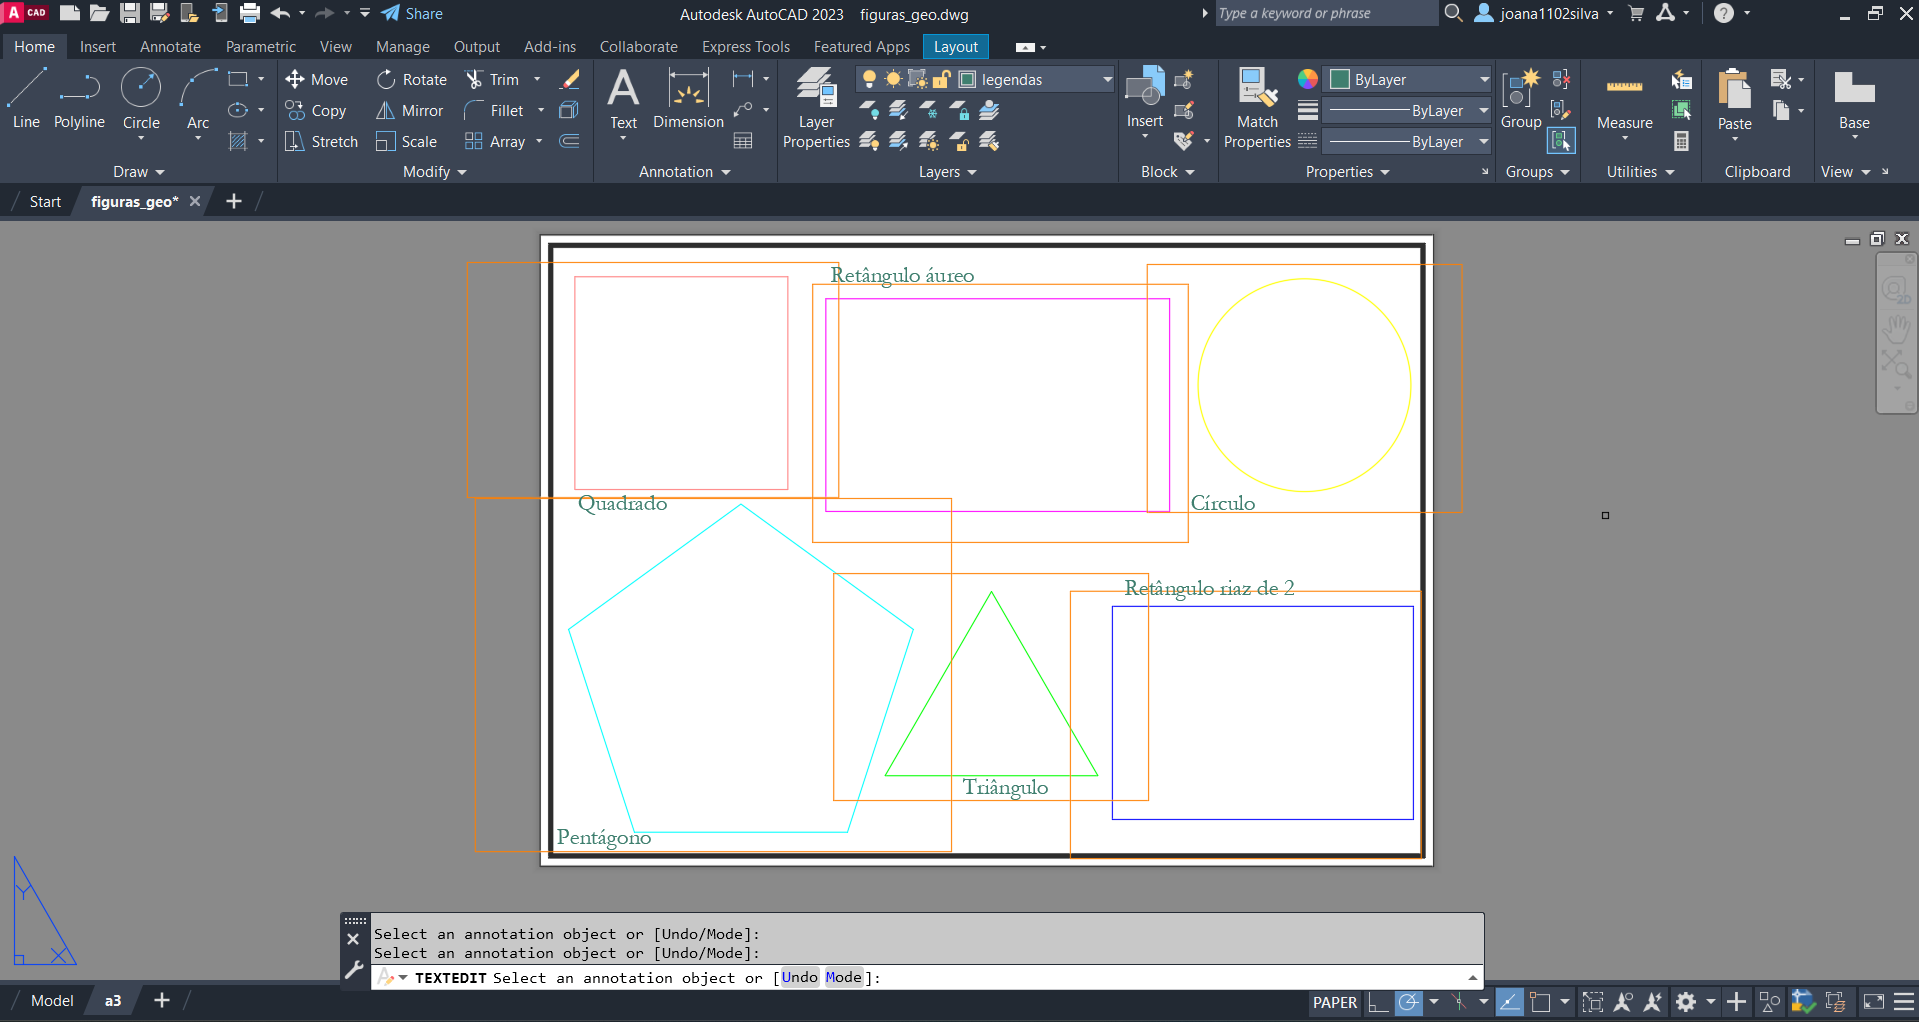Switch to the Model layout tab

pyautogui.click(x=52, y=1000)
